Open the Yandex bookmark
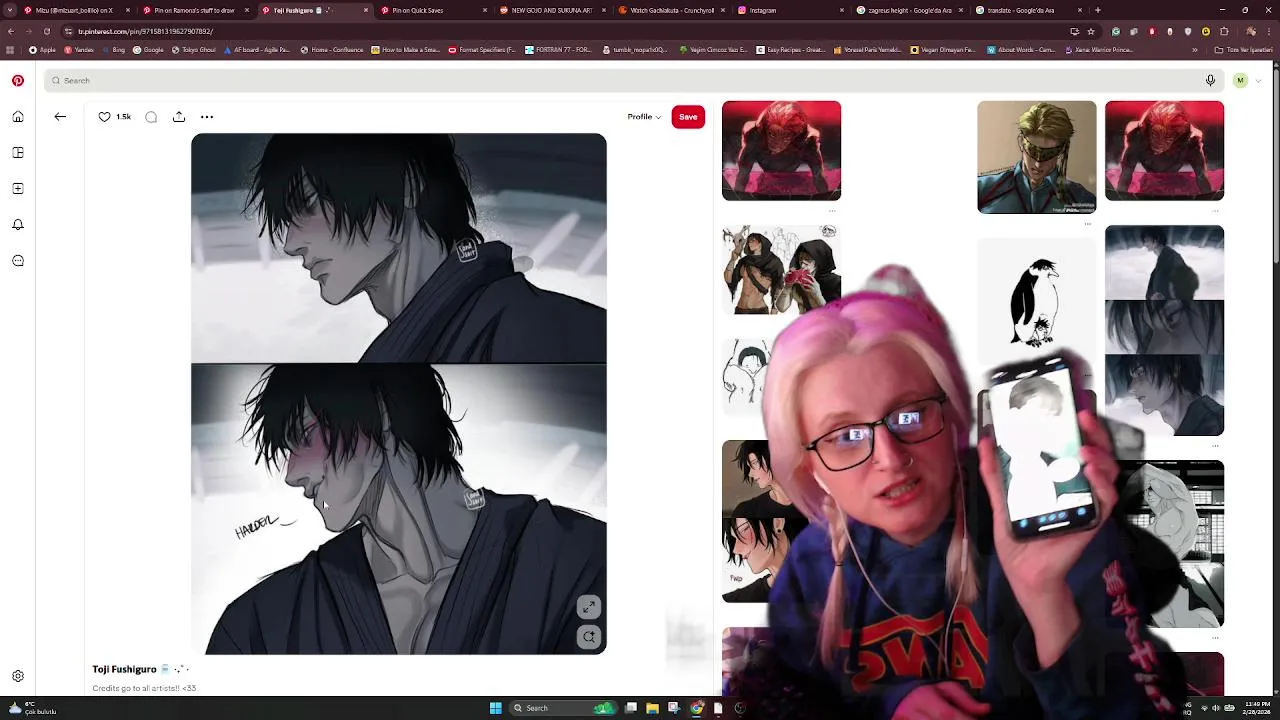 (x=81, y=50)
